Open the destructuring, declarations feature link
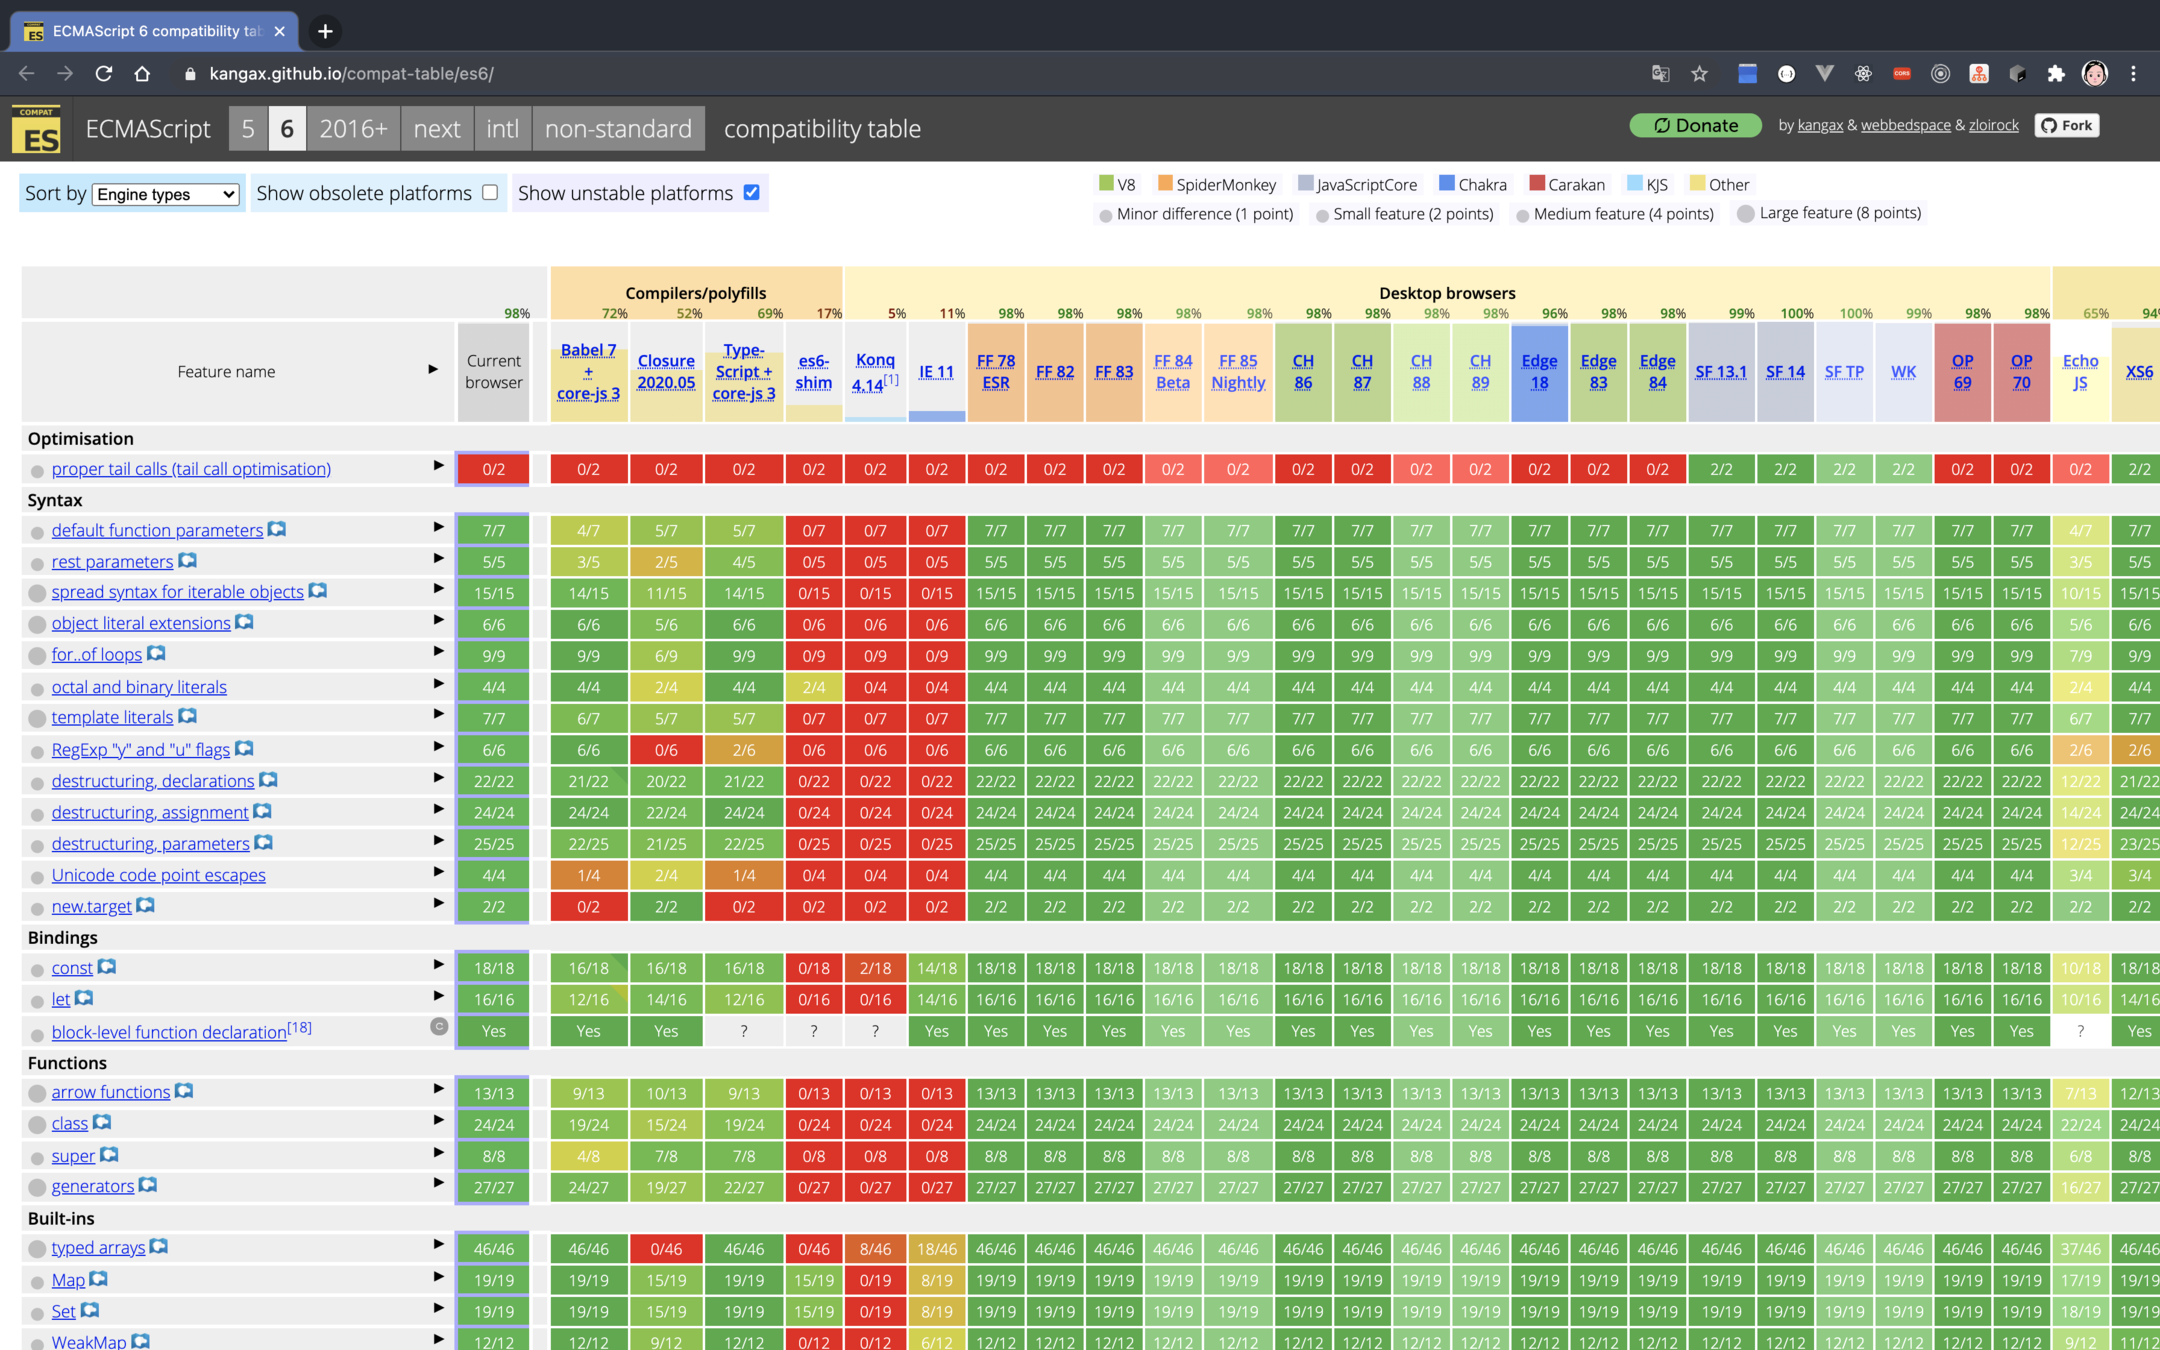 coord(153,781)
